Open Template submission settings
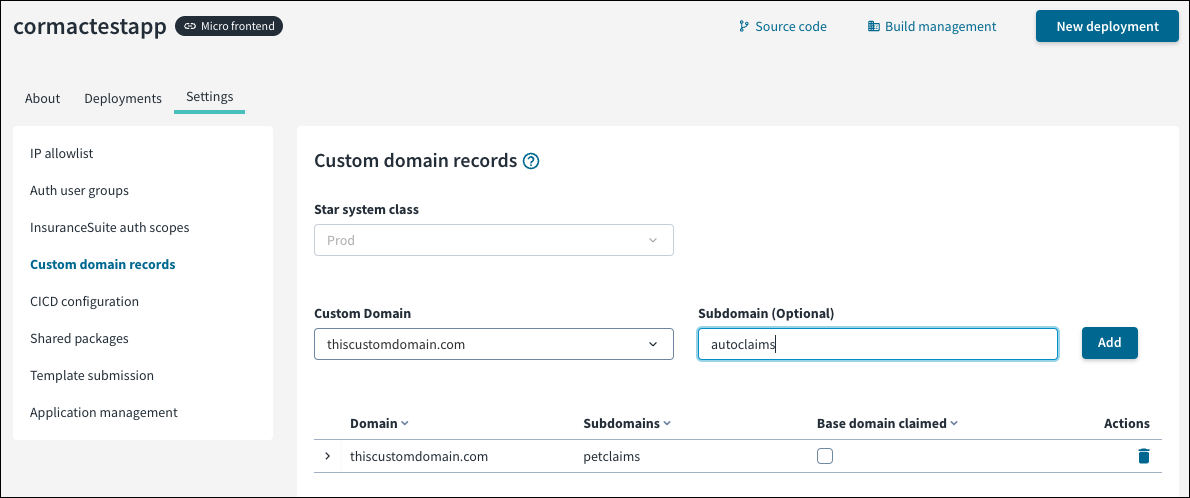 (92, 376)
